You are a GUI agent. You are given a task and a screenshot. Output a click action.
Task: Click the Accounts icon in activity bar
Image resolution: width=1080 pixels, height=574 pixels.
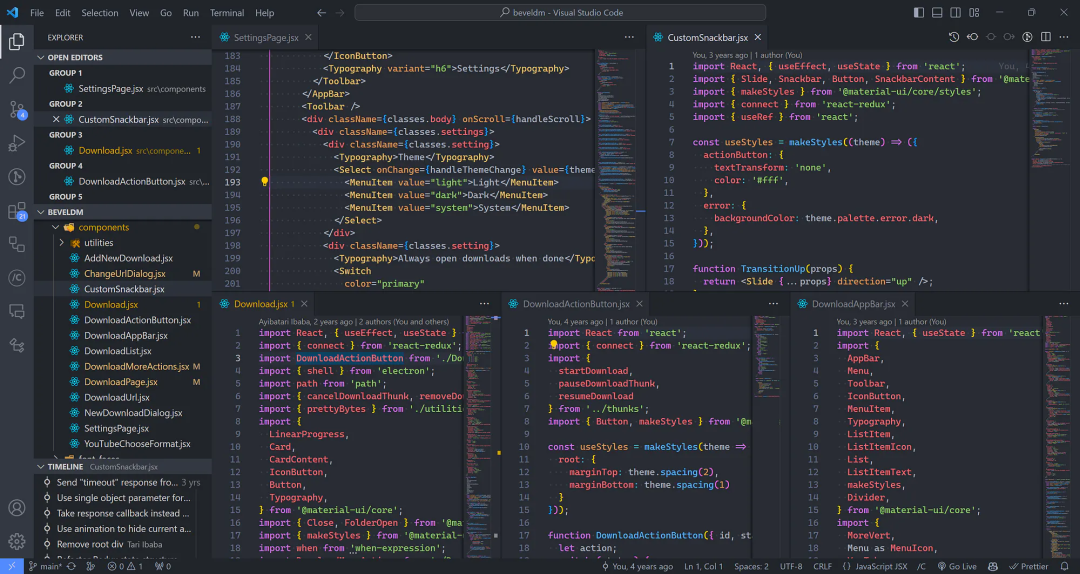tap(17, 509)
